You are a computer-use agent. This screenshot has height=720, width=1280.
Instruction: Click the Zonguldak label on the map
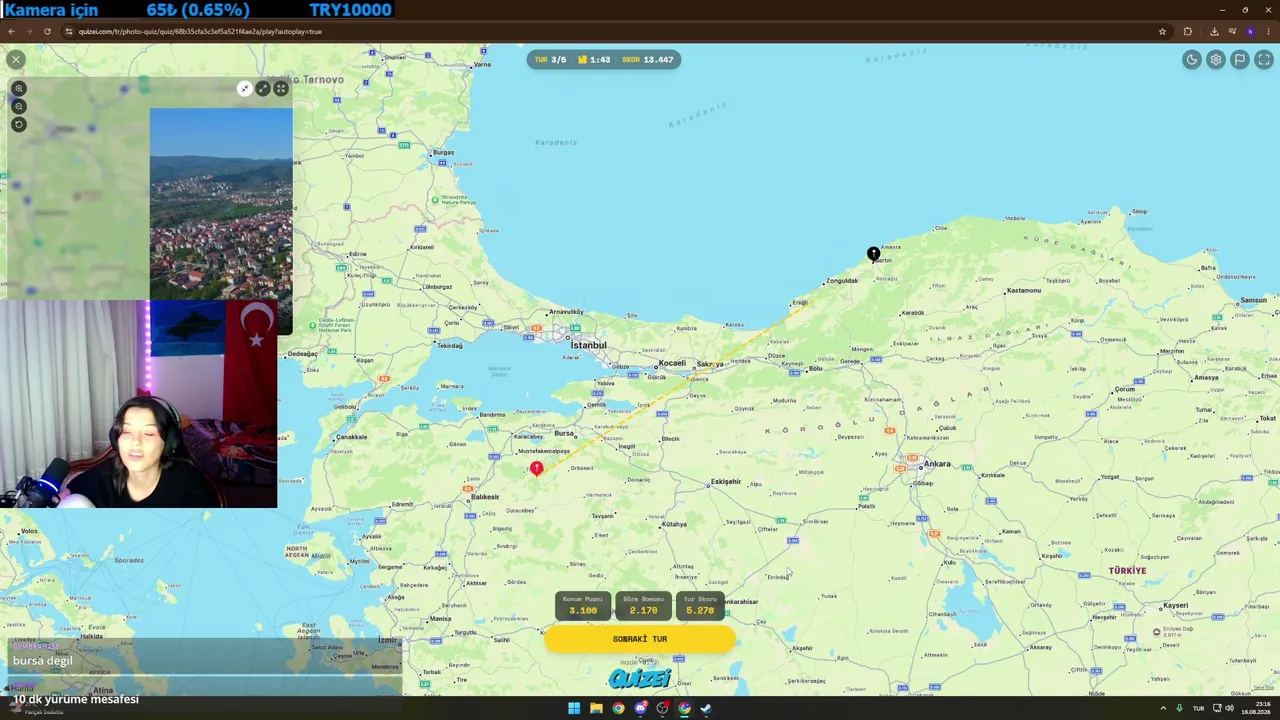pyautogui.click(x=842, y=281)
